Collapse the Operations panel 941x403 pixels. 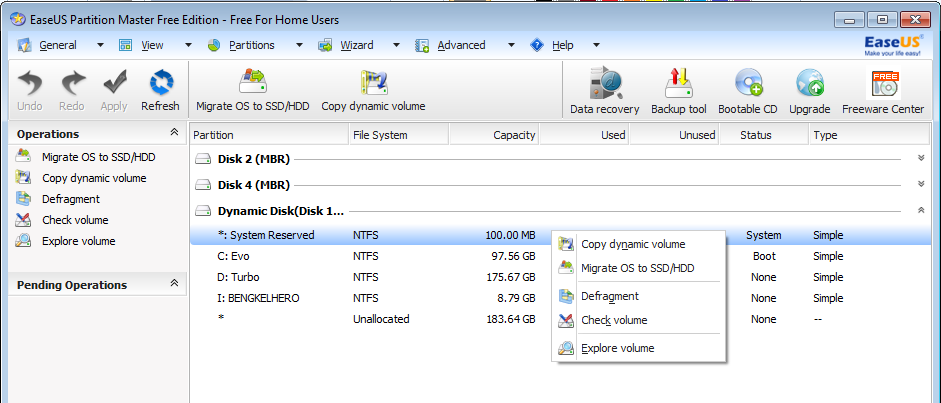(174, 133)
